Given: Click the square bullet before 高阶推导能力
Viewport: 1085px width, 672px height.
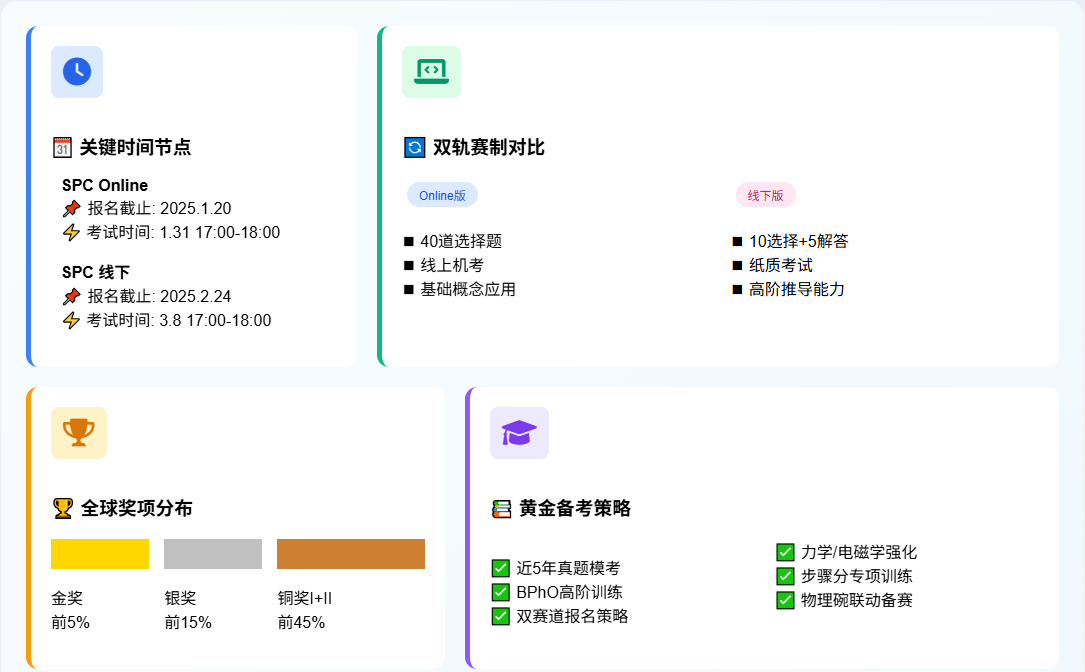Looking at the screenshot, I should click(738, 289).
